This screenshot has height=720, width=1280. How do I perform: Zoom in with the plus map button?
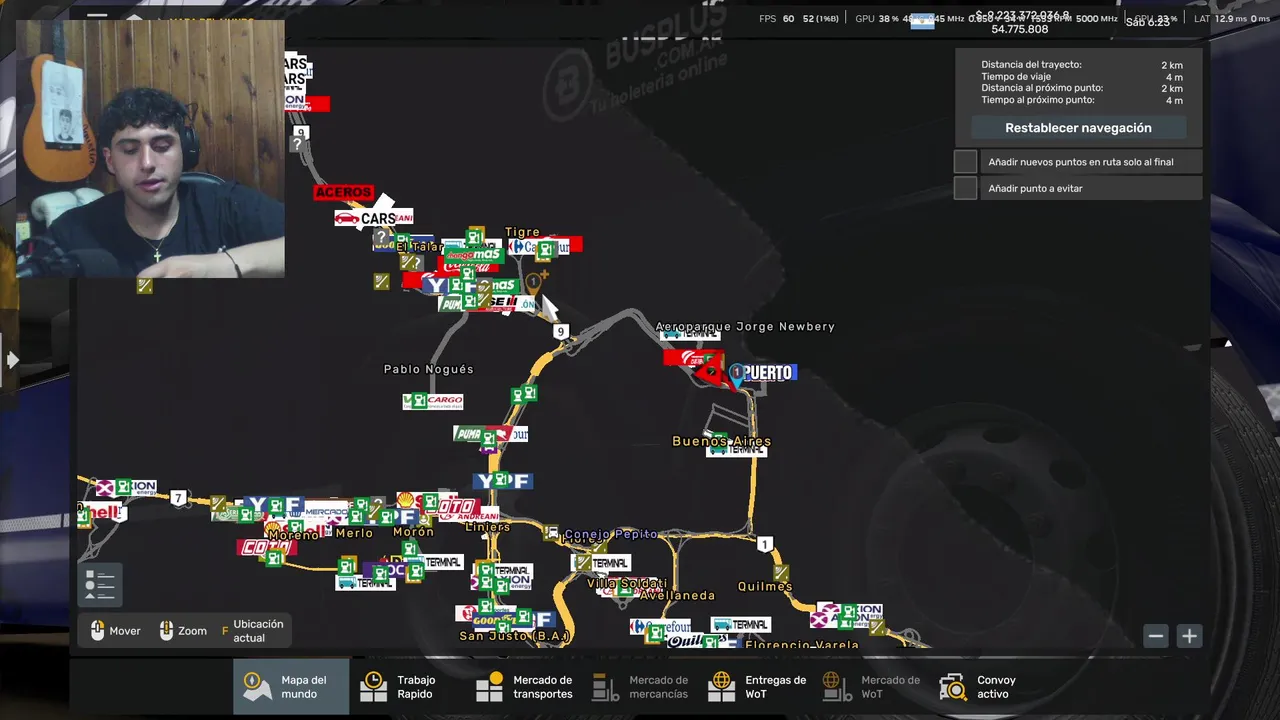pyautogui.click(x=1189, y=636)
